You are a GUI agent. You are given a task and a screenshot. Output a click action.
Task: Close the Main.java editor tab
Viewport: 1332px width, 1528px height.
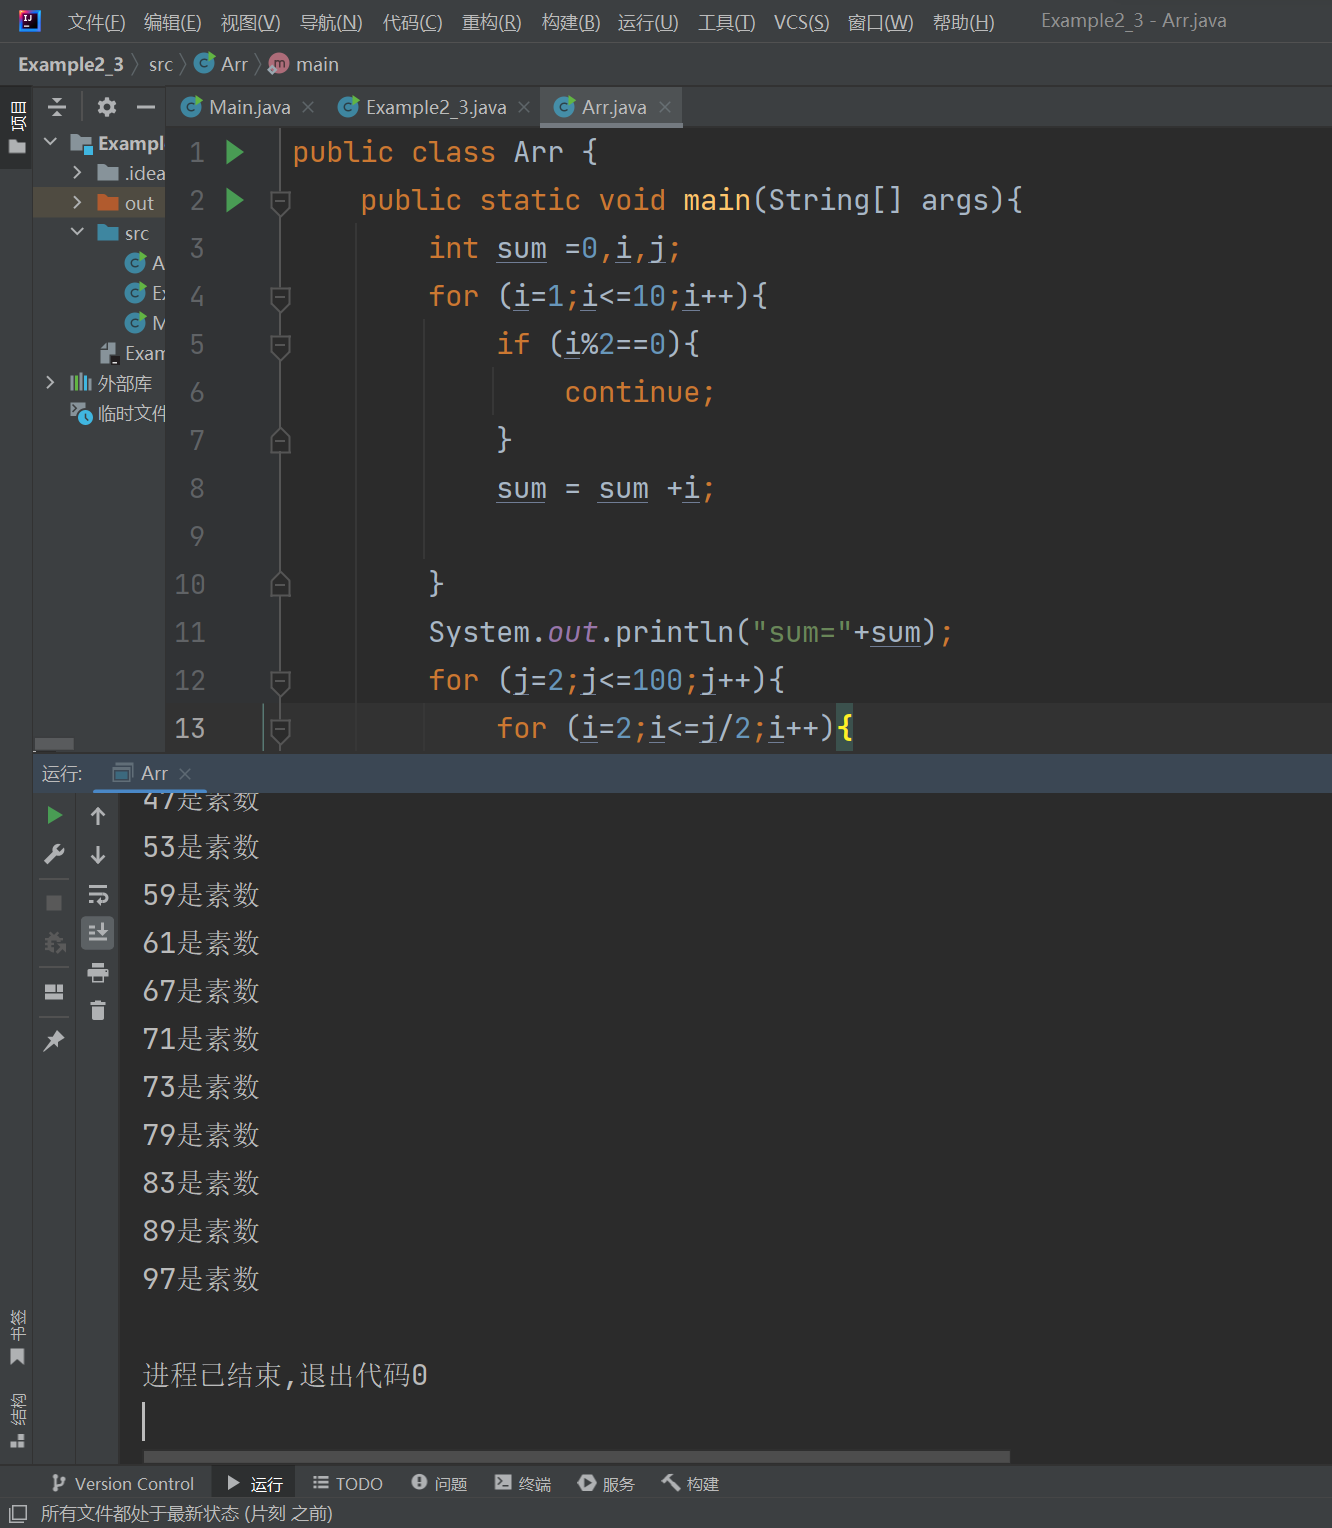click(308, 107)
